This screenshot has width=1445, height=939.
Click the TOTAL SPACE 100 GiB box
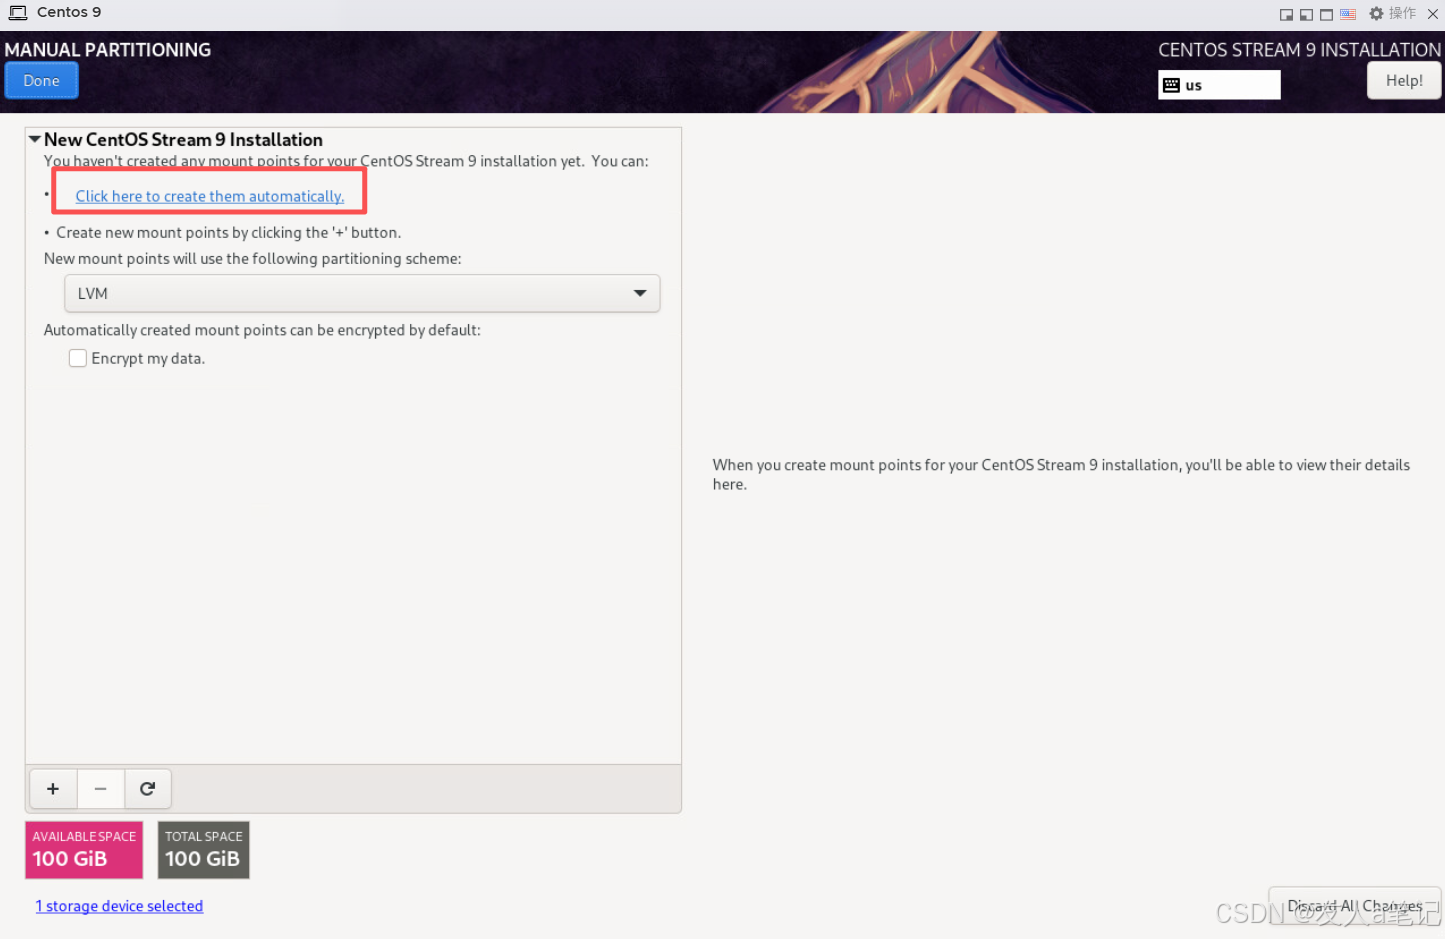[x=203, y=850]
